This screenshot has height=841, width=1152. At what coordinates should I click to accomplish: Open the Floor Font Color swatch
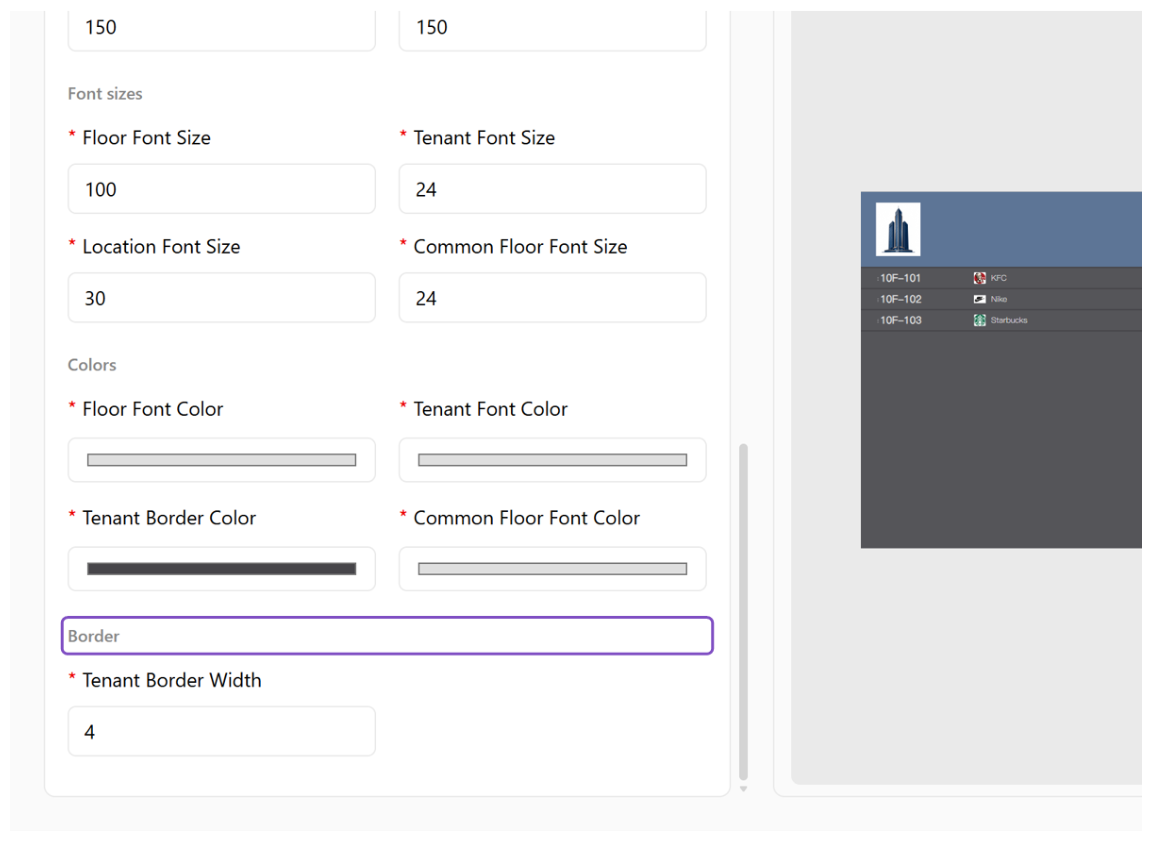[x=221, y=460]
